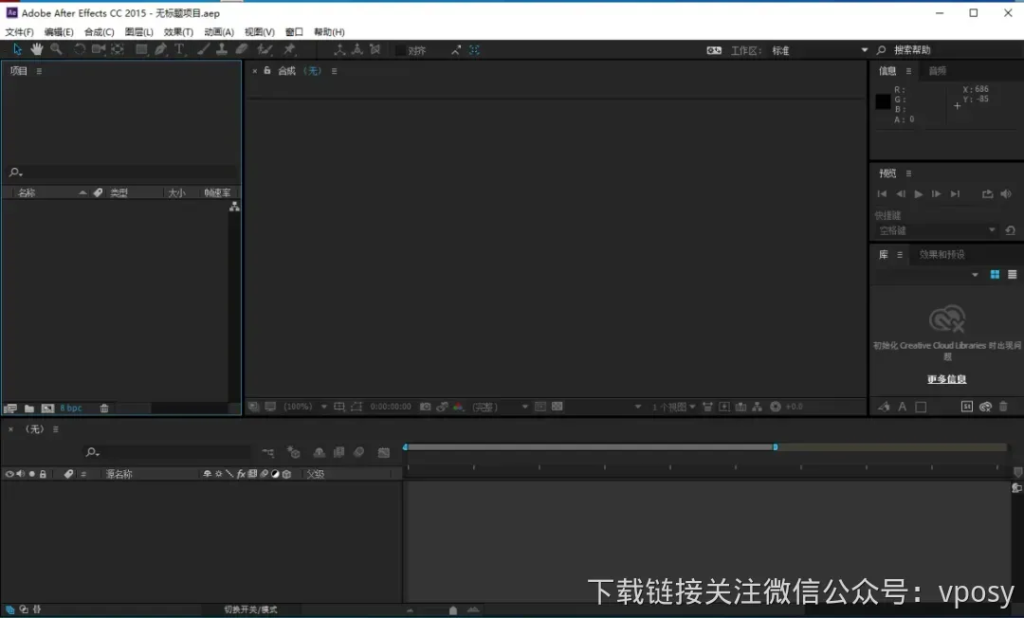Mute audio in preview panel
This screenshot has width=1024, height=618.
tap(1006, 194)
